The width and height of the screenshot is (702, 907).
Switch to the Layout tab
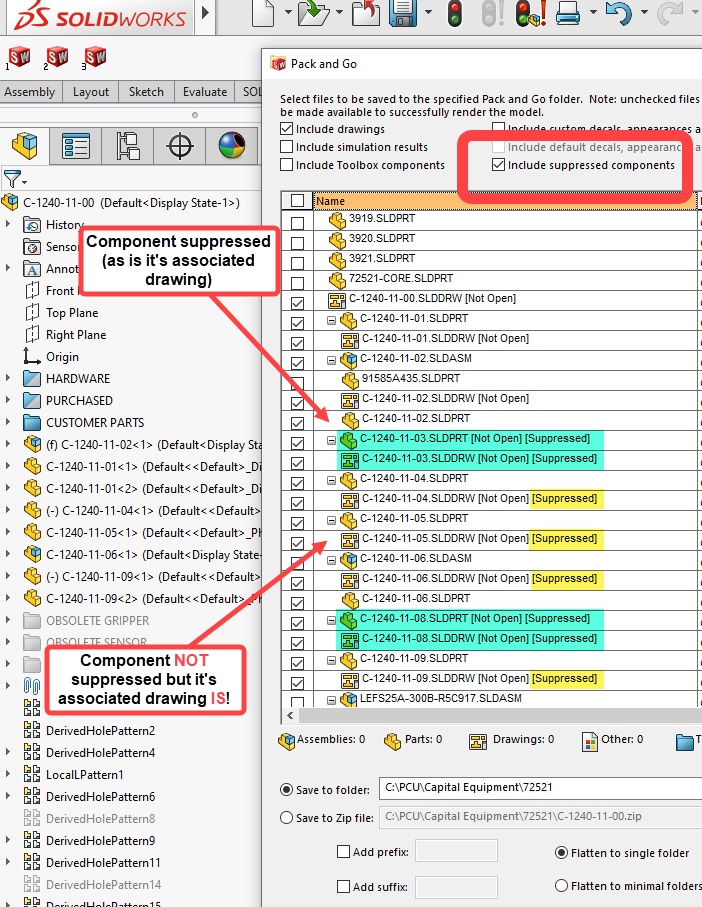point(91,91)
